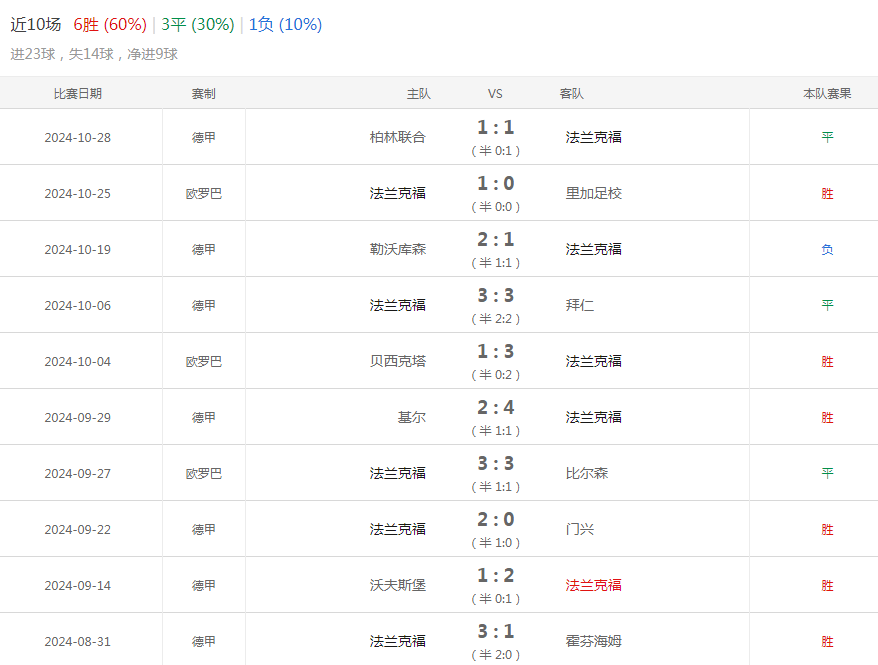Click the VS column header
Image resolution: width=878 pixels, height=665 pixels.
[495, 93]
